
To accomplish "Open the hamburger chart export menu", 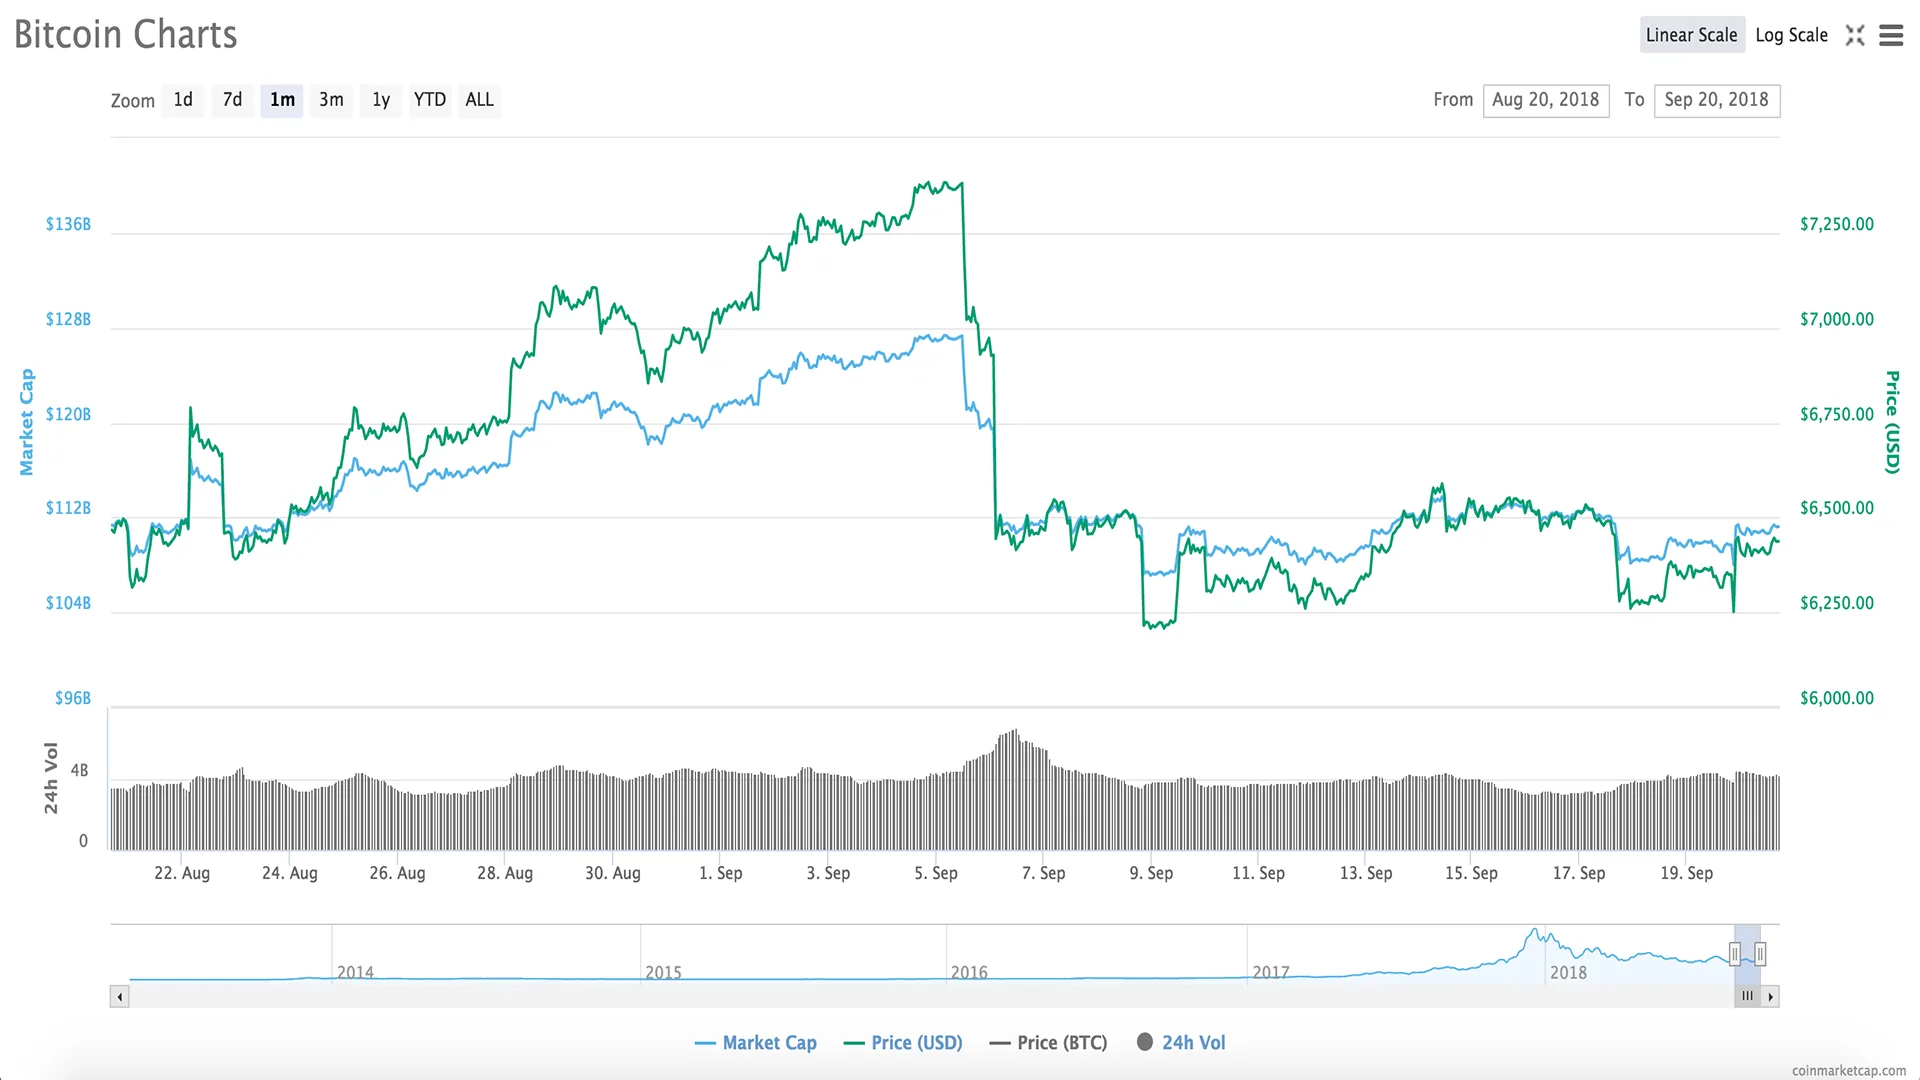I will tap(1891, 35).
